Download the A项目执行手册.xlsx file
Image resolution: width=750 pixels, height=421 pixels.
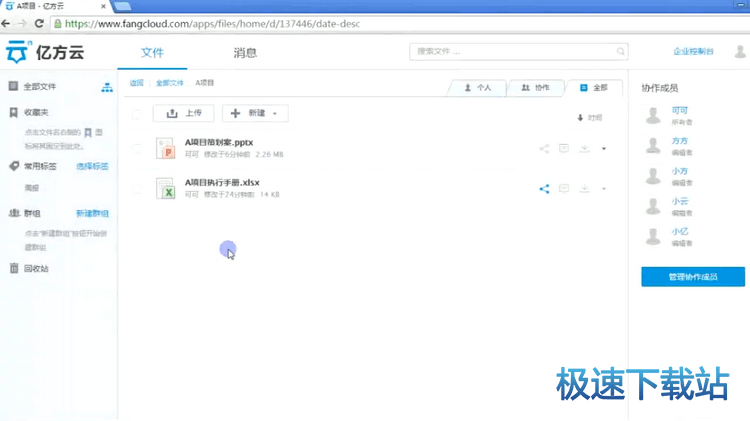[584, 188]
